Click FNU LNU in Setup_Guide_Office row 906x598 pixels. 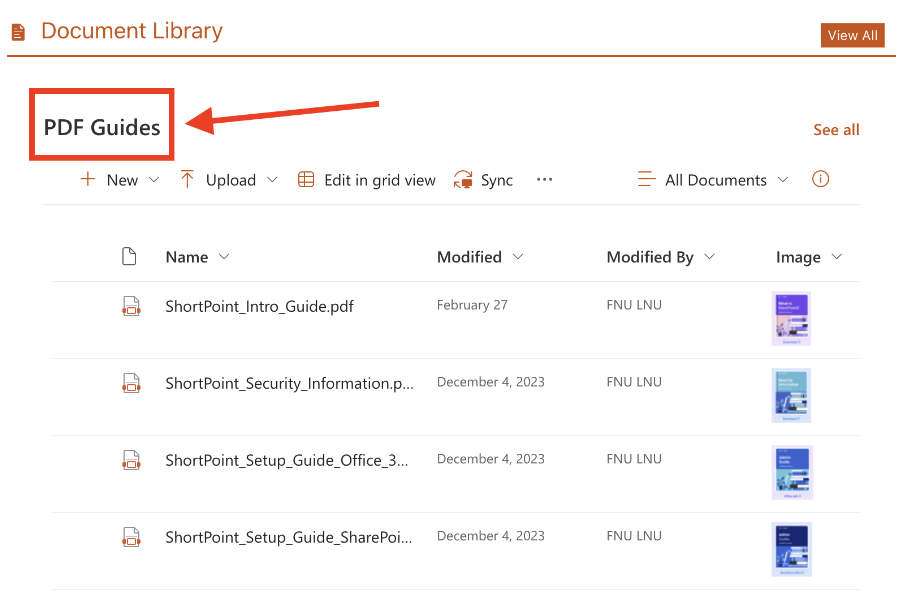tap(634, 458)
